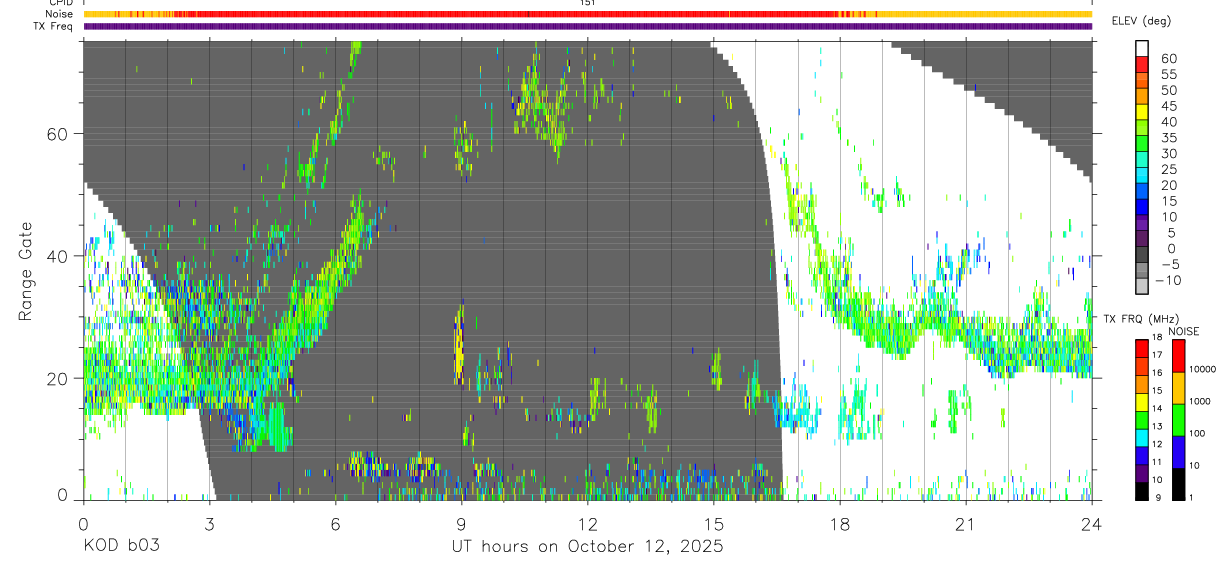Select the '18' hour tick on time axis
Image resolution: width=1228 pixels, height=567 pixels.
coord(840,524)
